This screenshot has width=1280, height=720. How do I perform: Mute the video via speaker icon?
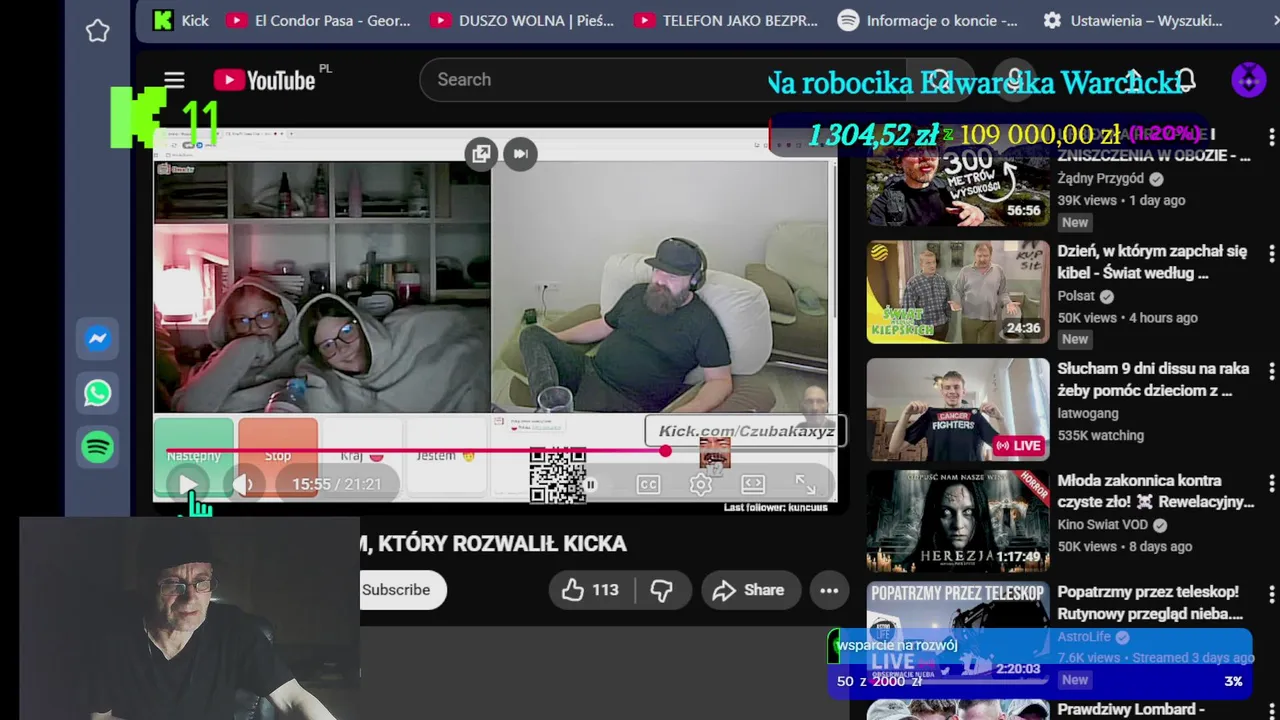[x=243, y=485]
